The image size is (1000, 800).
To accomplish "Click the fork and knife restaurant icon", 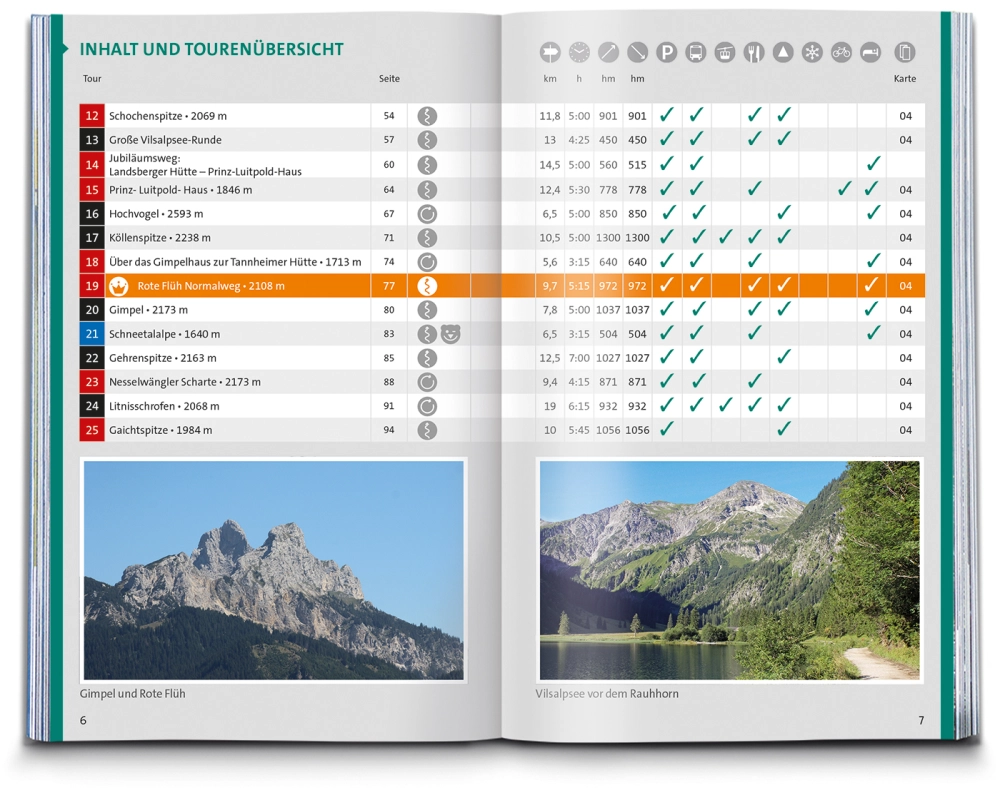I will click(x=754, y=53).
